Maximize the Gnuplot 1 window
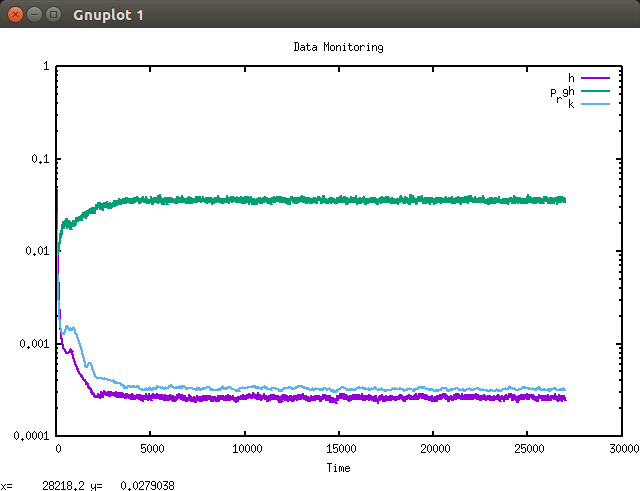Image resolution: width=640 pixels, height=491 pixels. click(x=53, y=15)
